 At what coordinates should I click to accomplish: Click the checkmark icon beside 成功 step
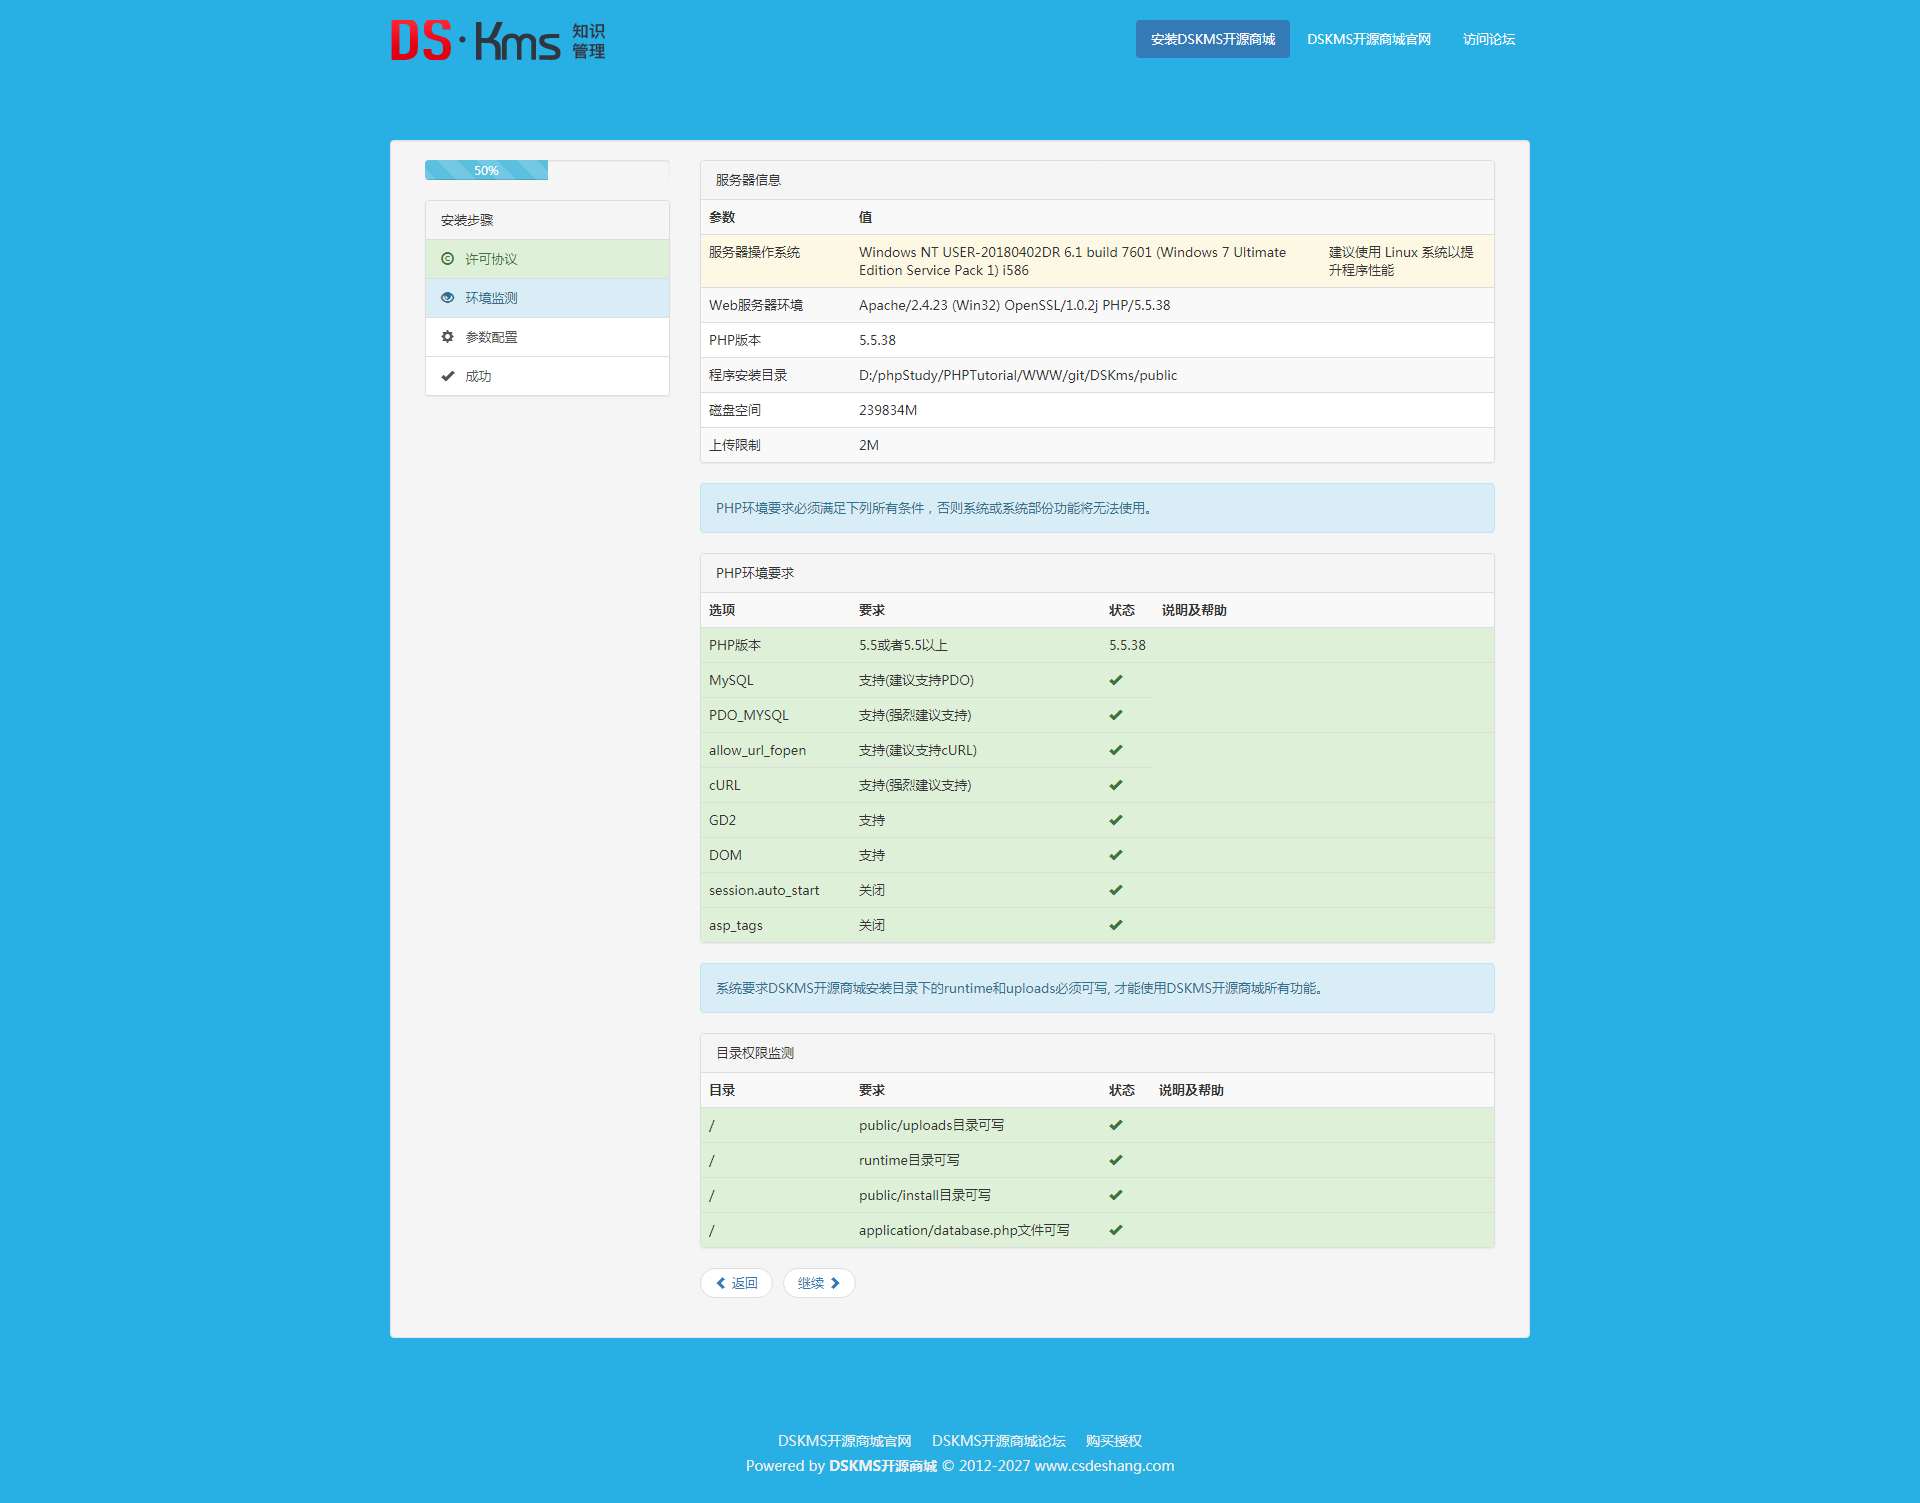(448, 376)
